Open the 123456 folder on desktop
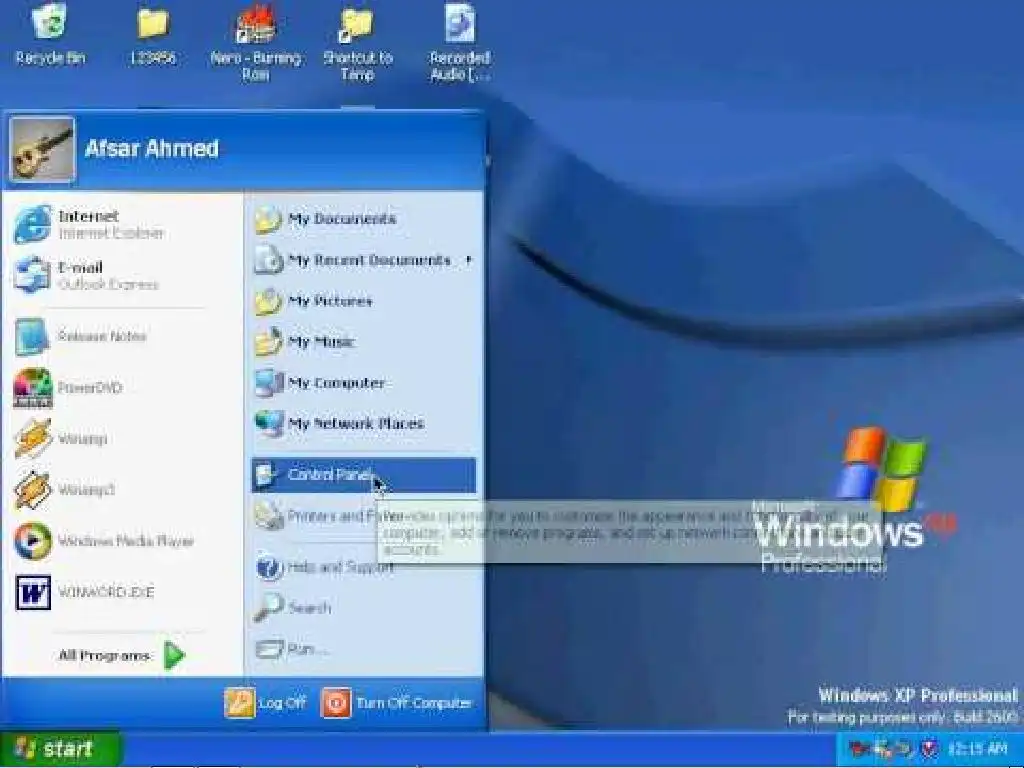 [x=153, y=34]
